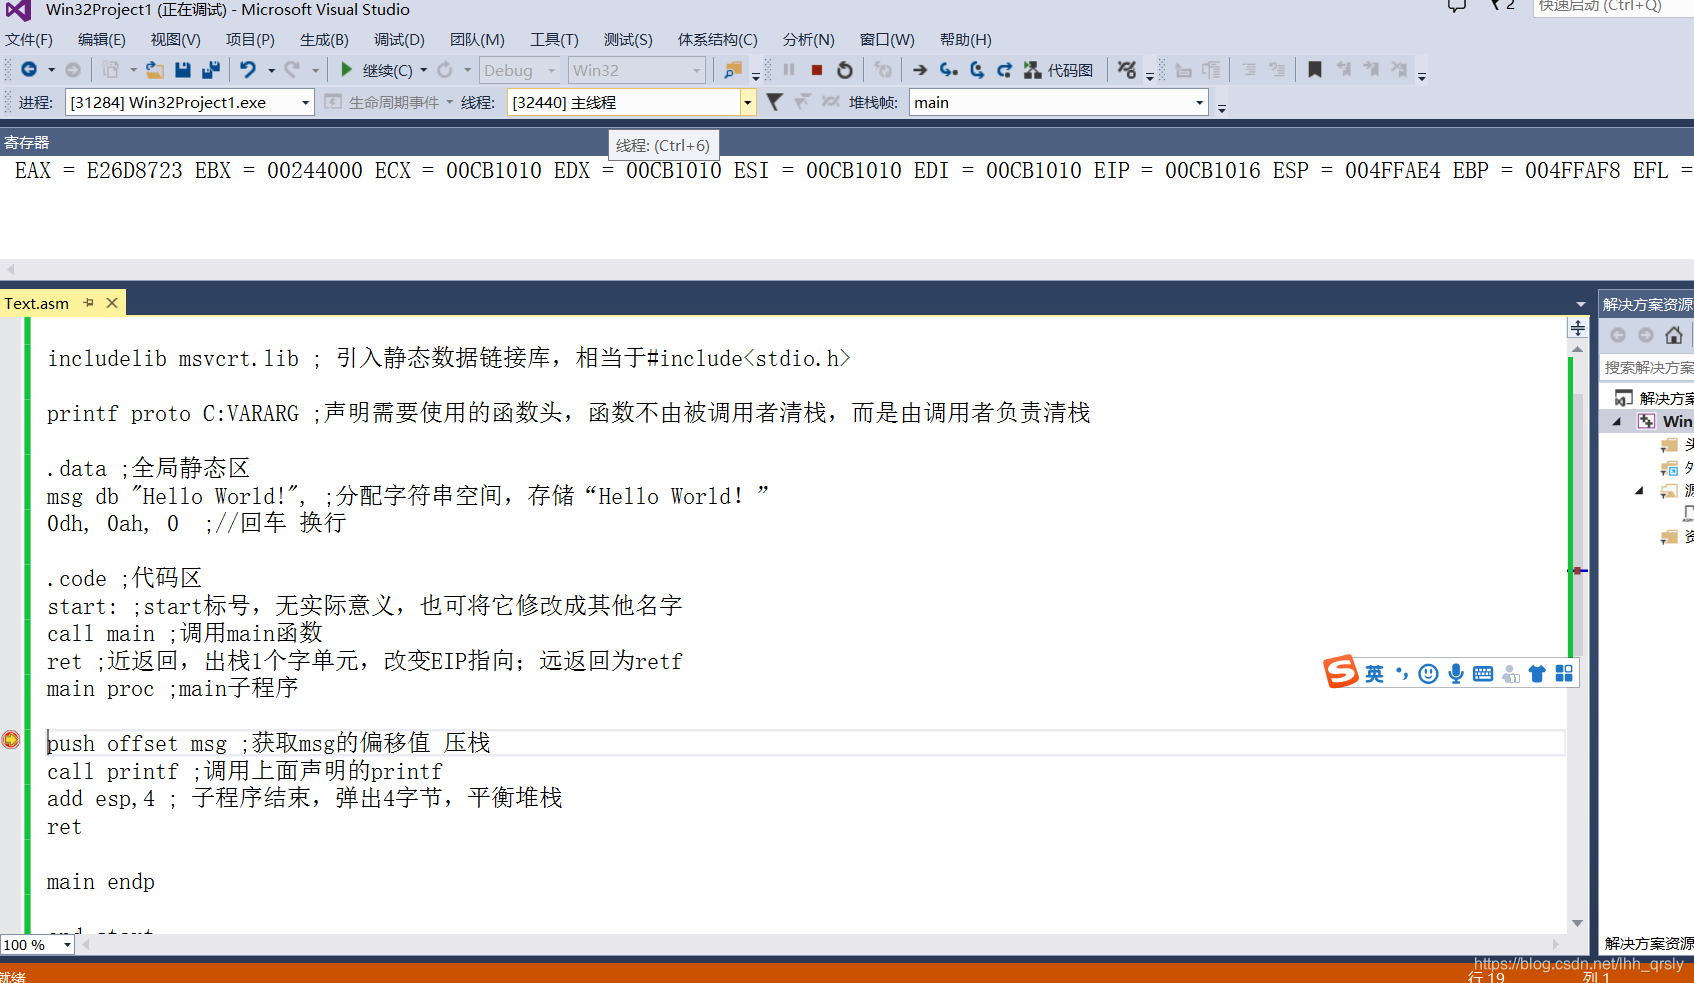Open the Undo history dropdown arrow
The width and height of the screenshot is (1694, 983).
(271, 70)
